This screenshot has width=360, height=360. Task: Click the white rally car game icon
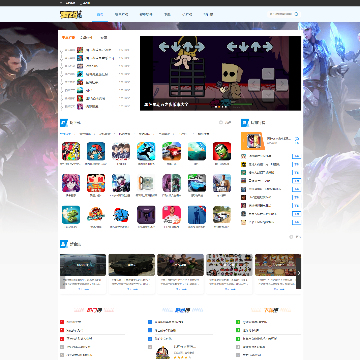click(222, 215)
